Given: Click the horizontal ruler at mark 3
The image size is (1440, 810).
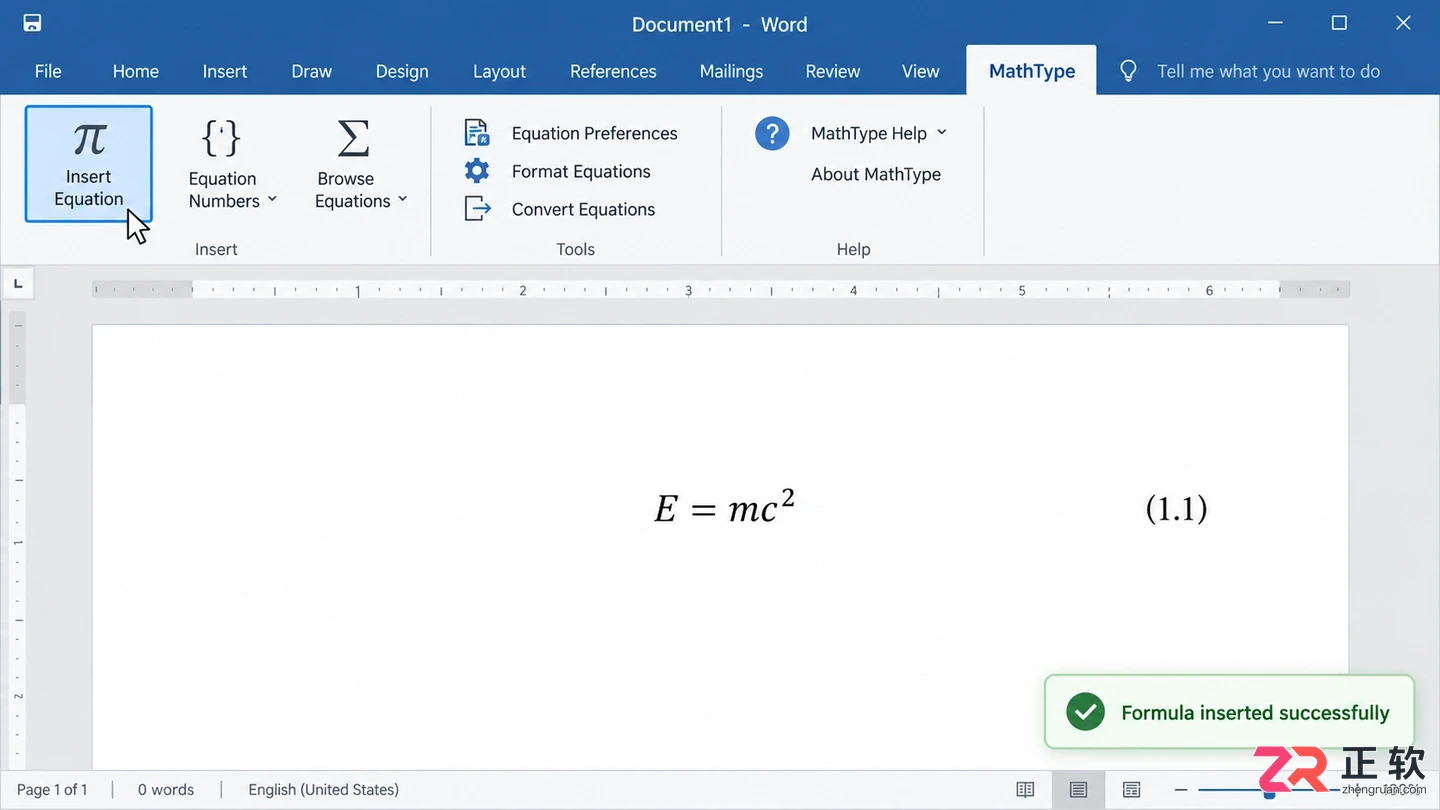Looking at the screenshot, I should [688, 291].
